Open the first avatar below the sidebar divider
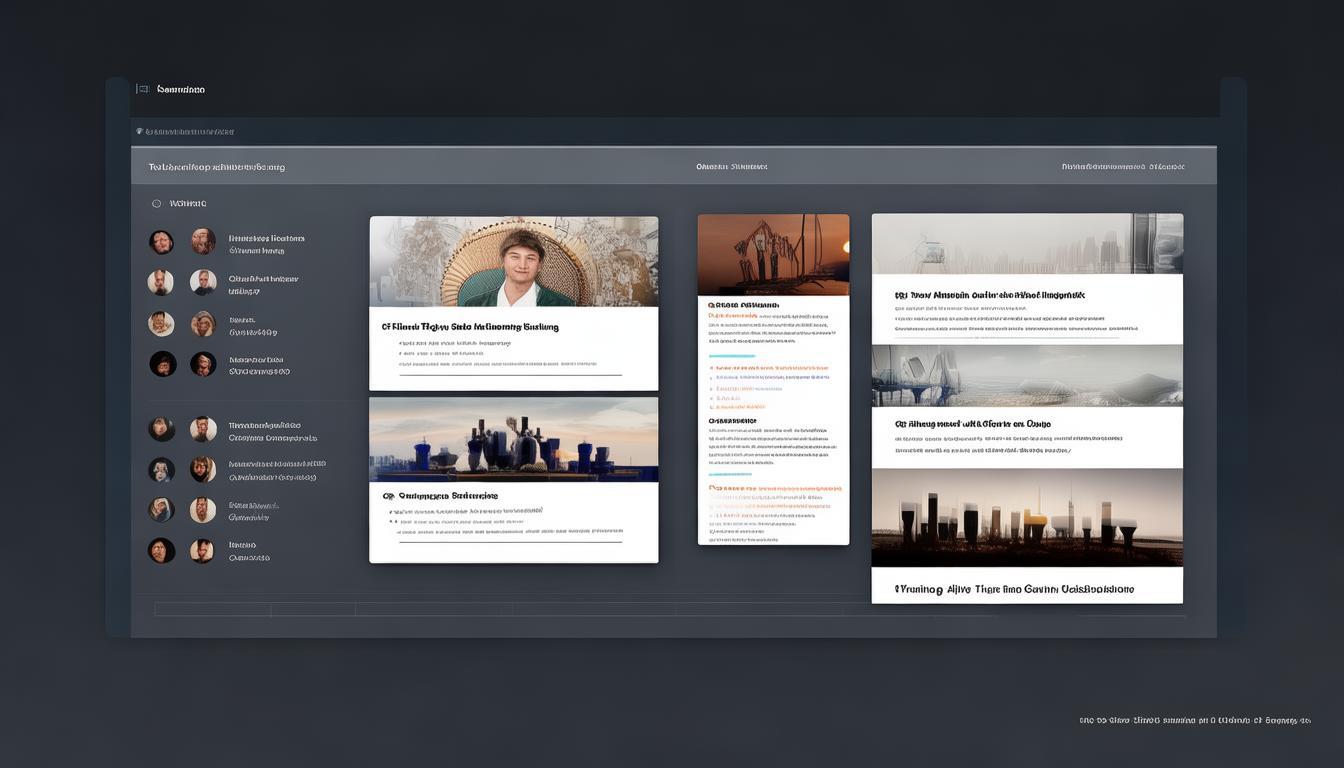Screen dimensions: 1344x768 click(161, 429)
